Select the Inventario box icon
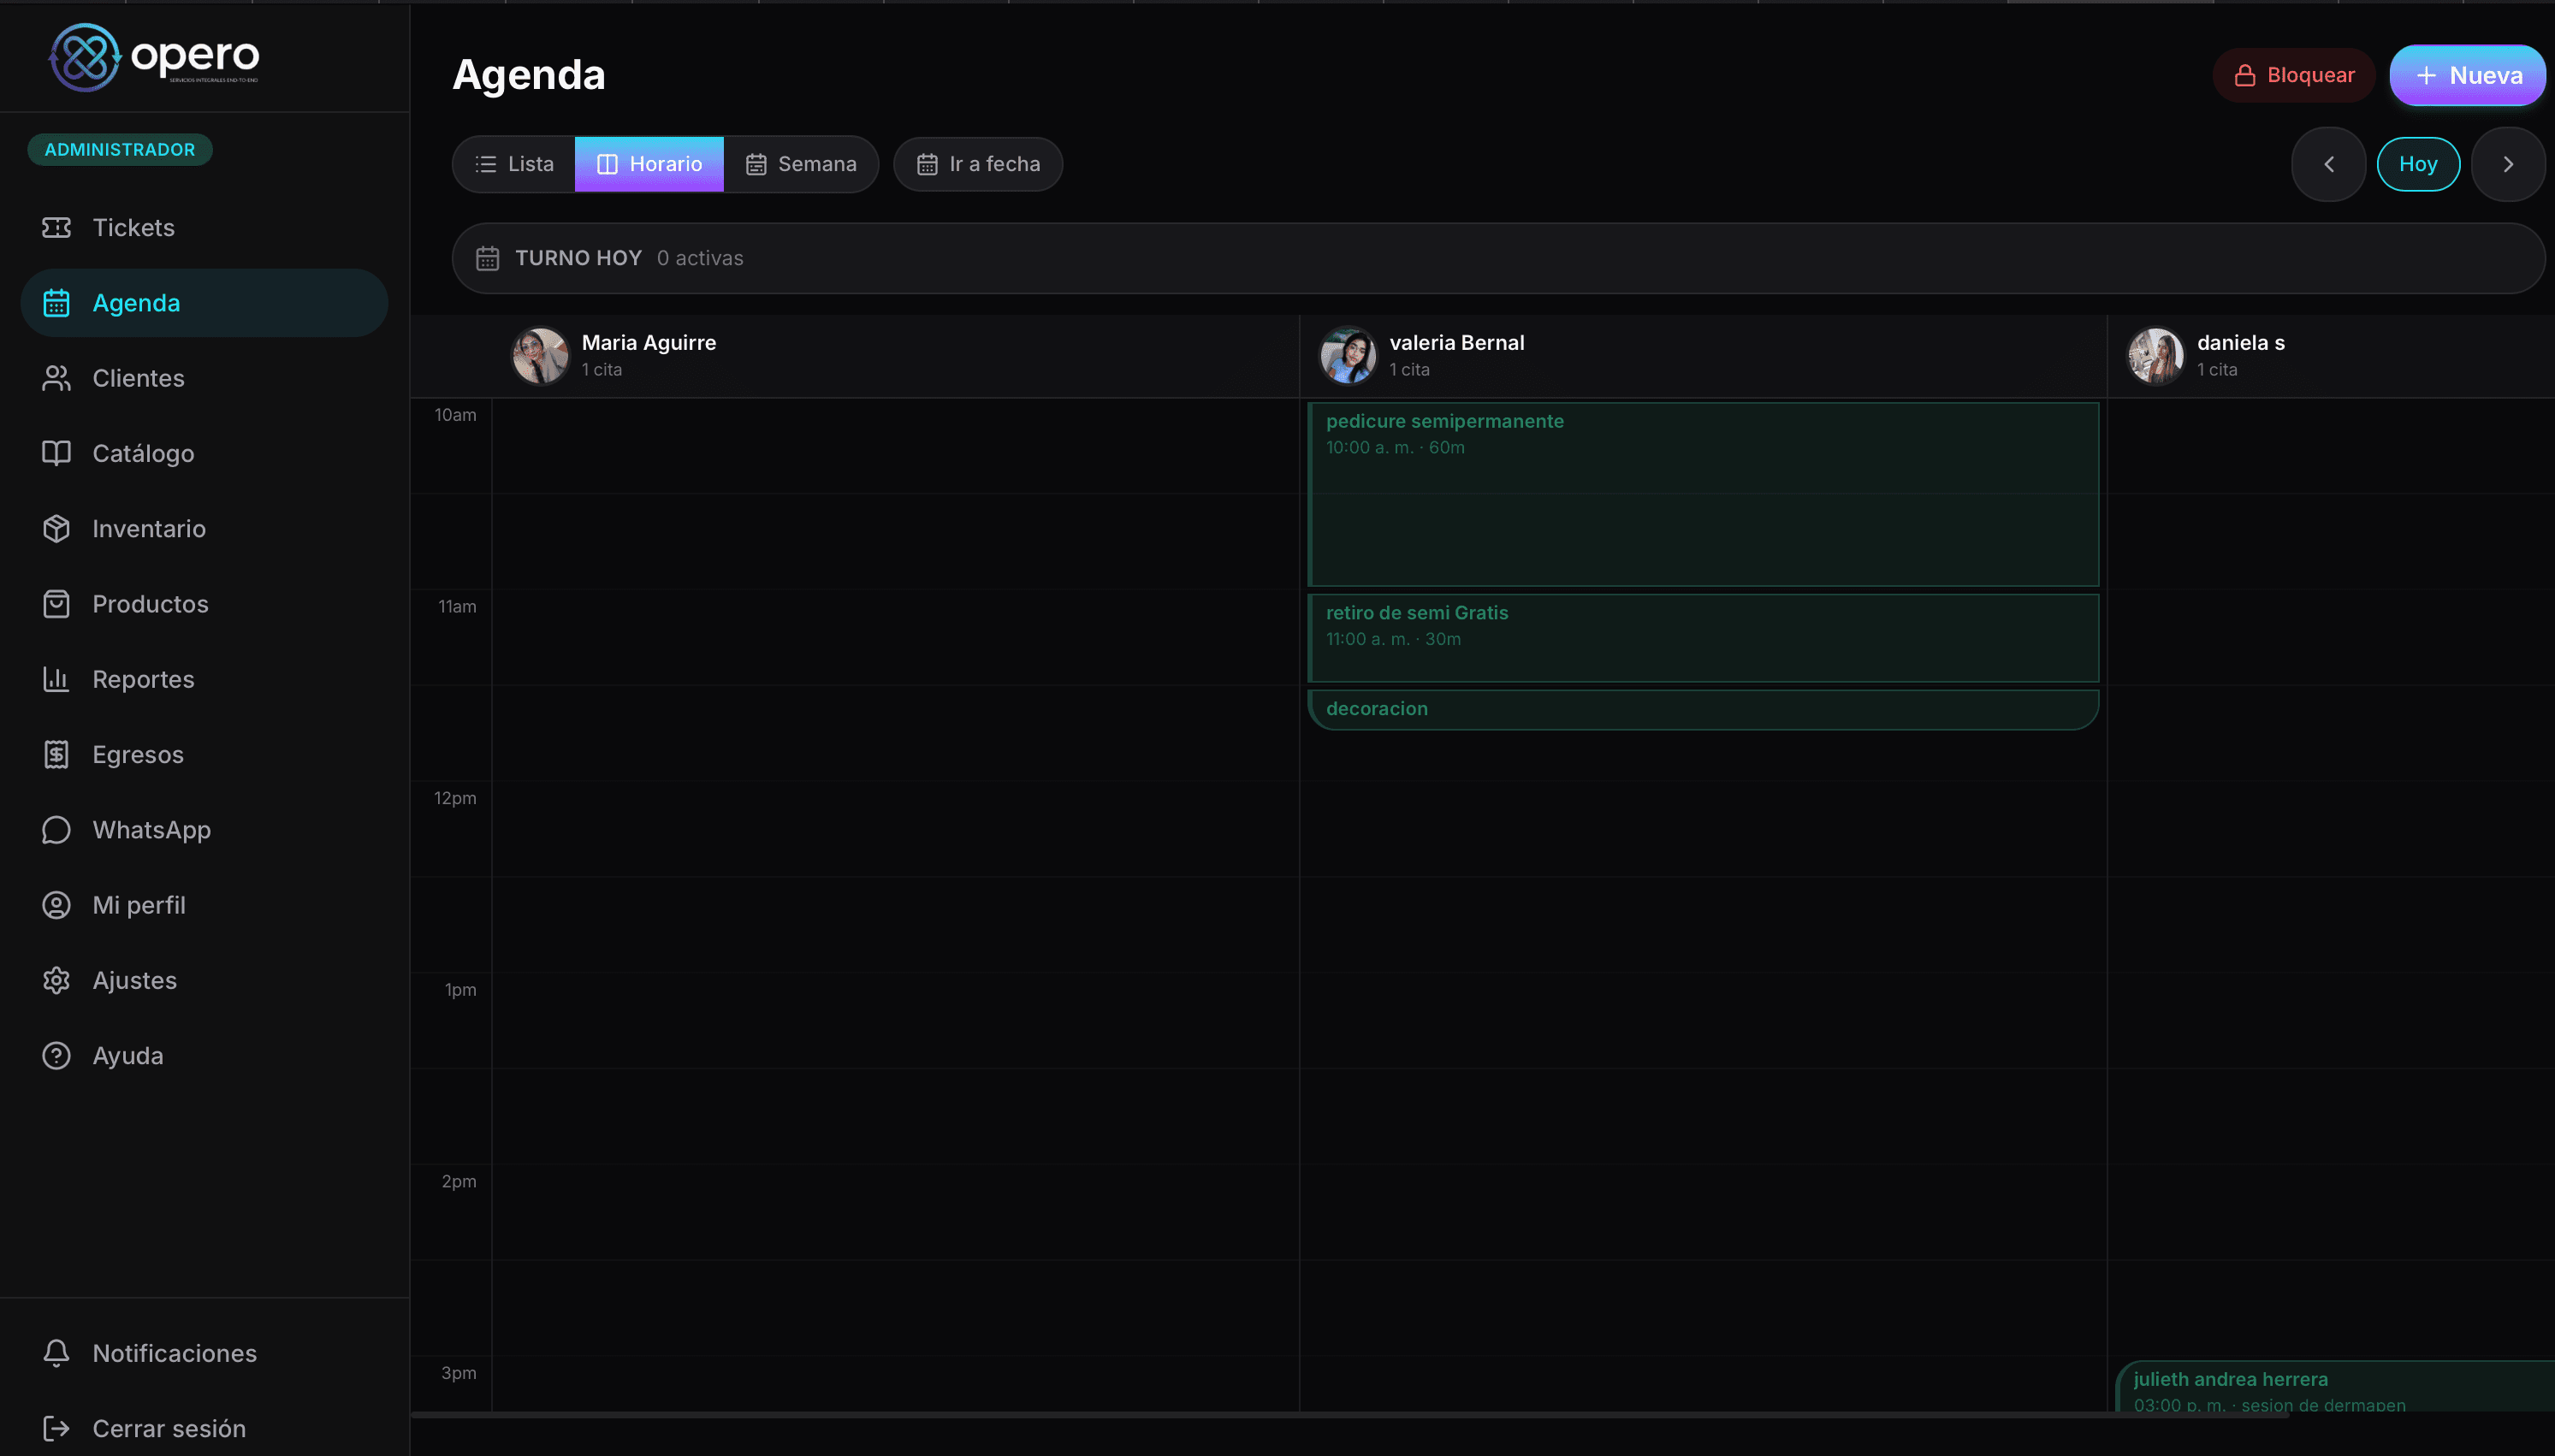This screenshot has width=2555, height=1456. [x=56, y=528]
